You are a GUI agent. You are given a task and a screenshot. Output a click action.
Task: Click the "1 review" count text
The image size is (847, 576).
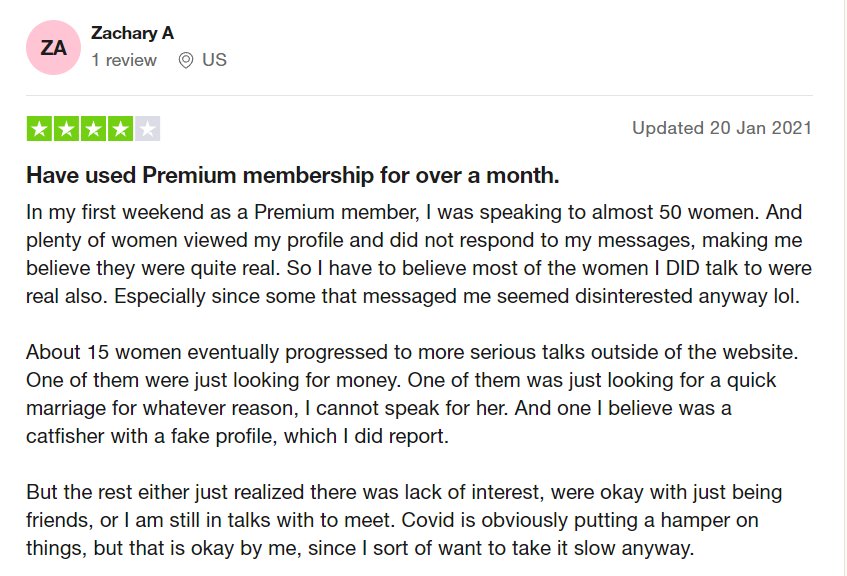pyautogui.click(x=124, y=60)
